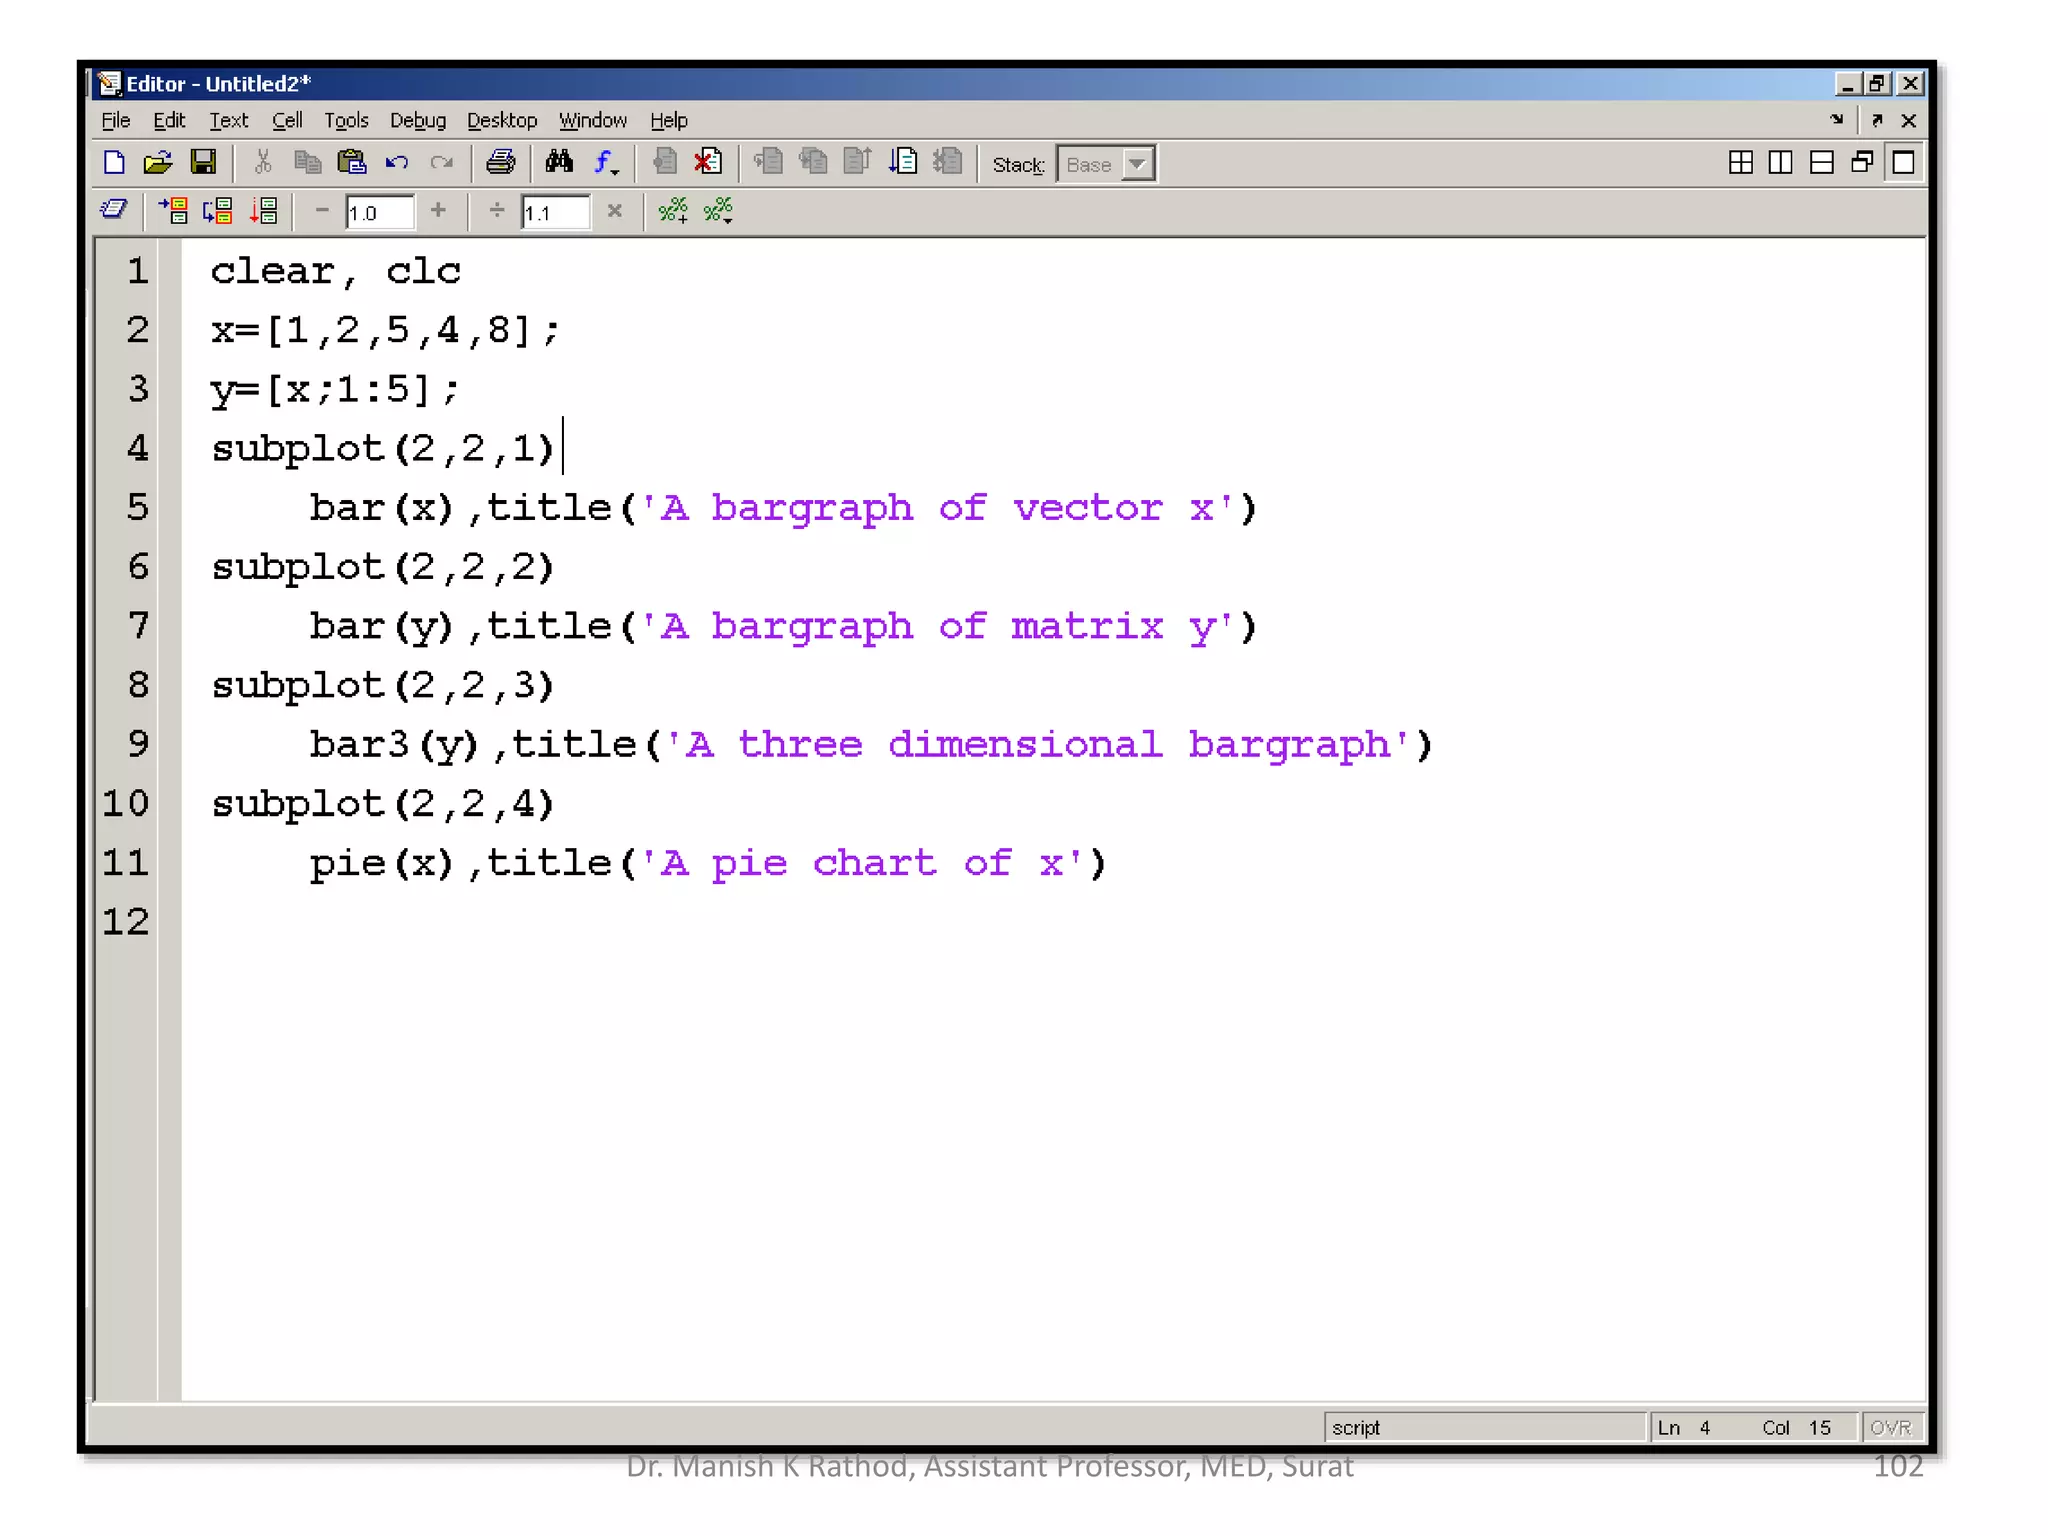Print the script using printer icon

click(x=500, y=163)
